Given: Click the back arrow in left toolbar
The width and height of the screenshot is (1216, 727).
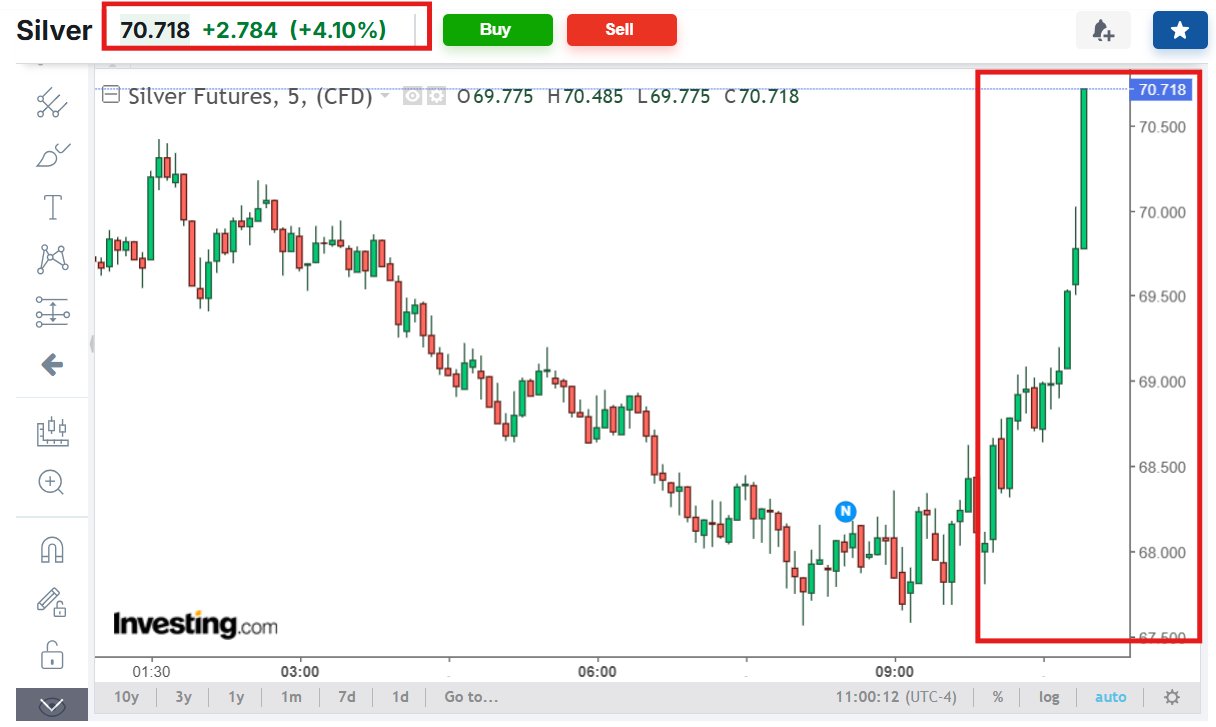Looking at the screenshot, I should click(52, 365).
